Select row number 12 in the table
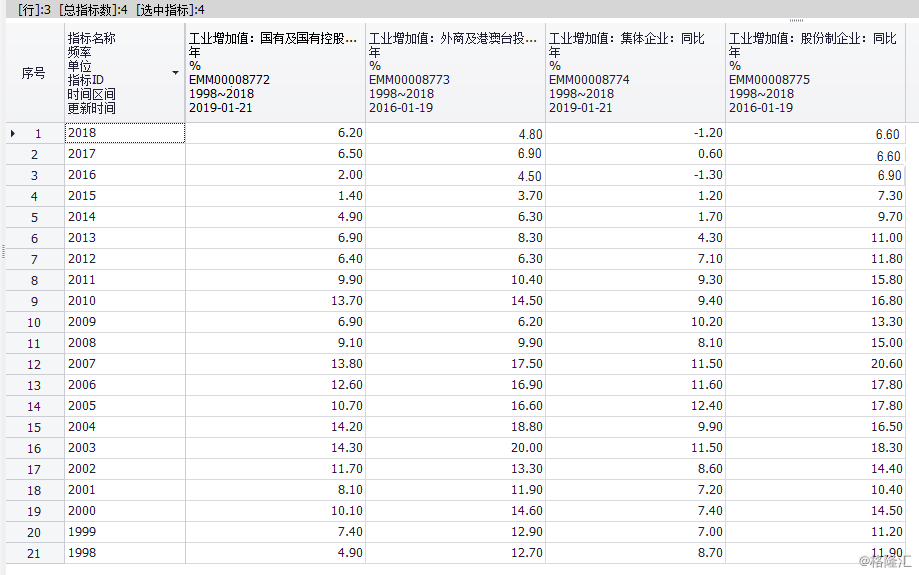The width and height of the screenshot is (919, 575). tap(34, 365)
